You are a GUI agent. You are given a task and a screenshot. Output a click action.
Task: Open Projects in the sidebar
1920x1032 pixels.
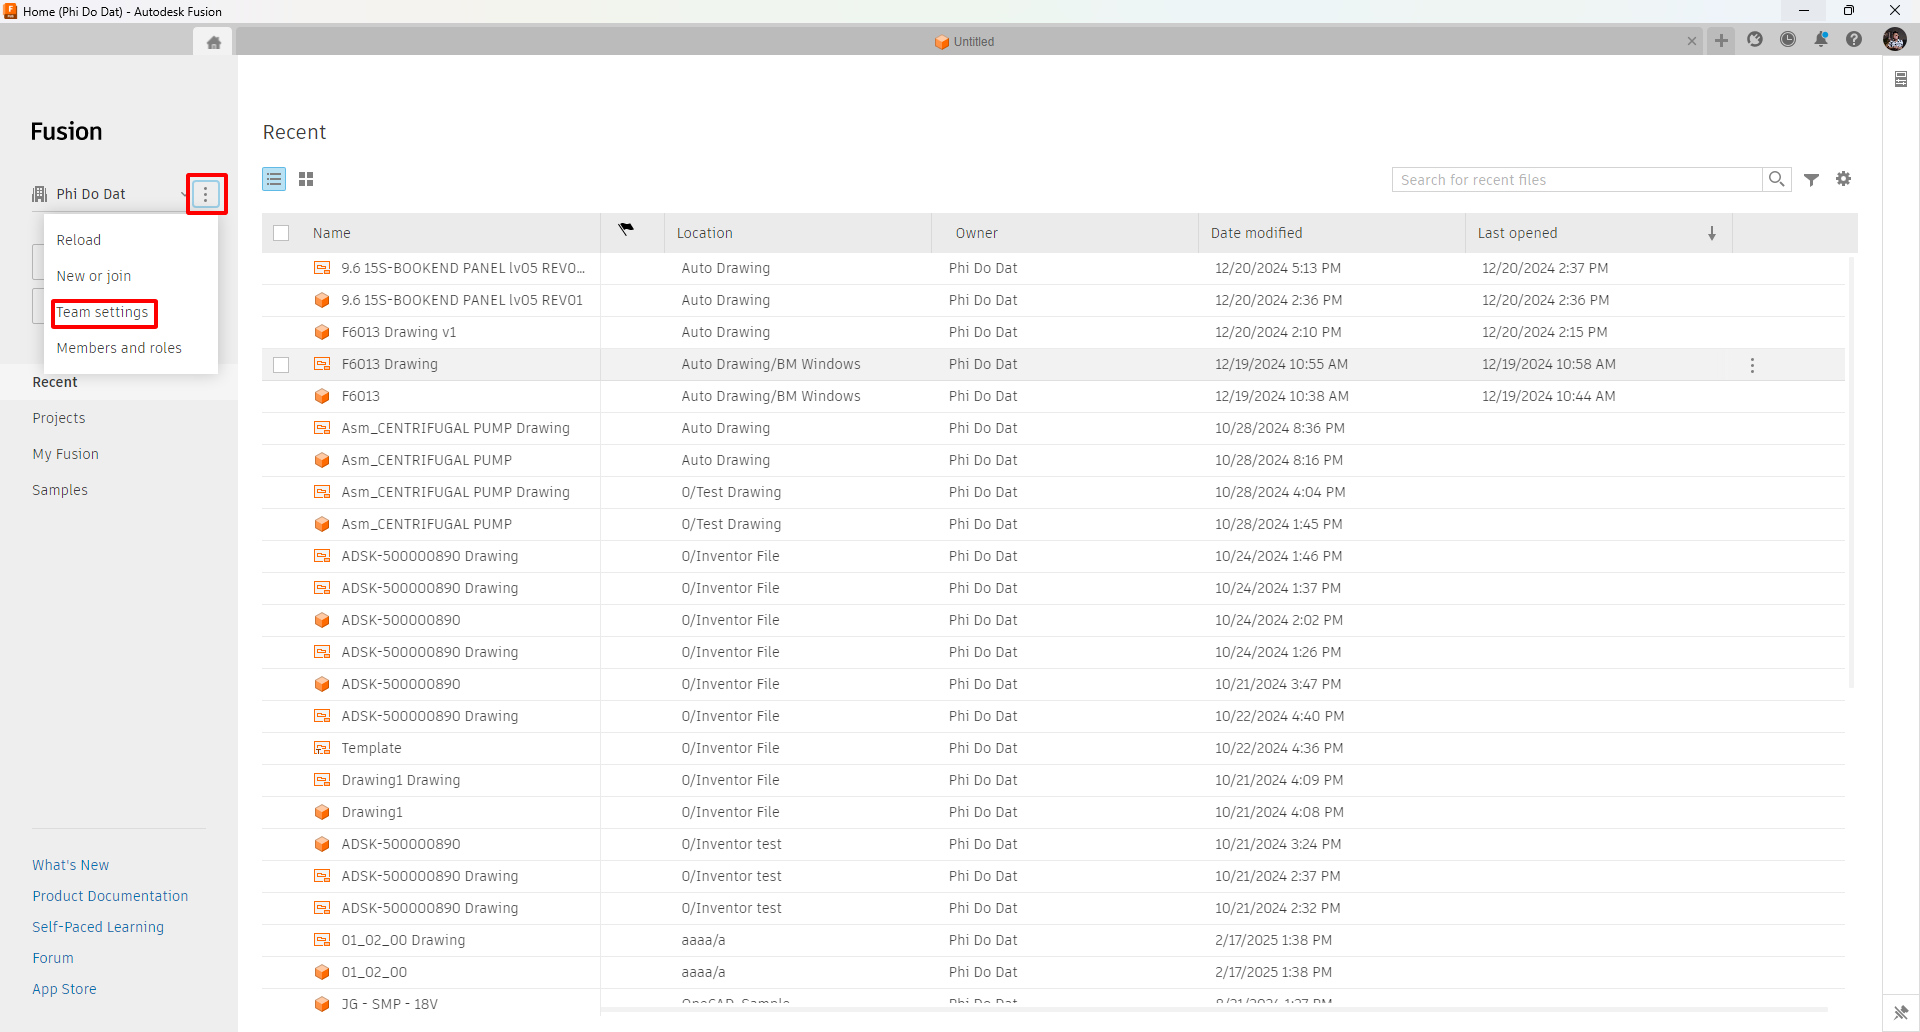coord(59,418)
